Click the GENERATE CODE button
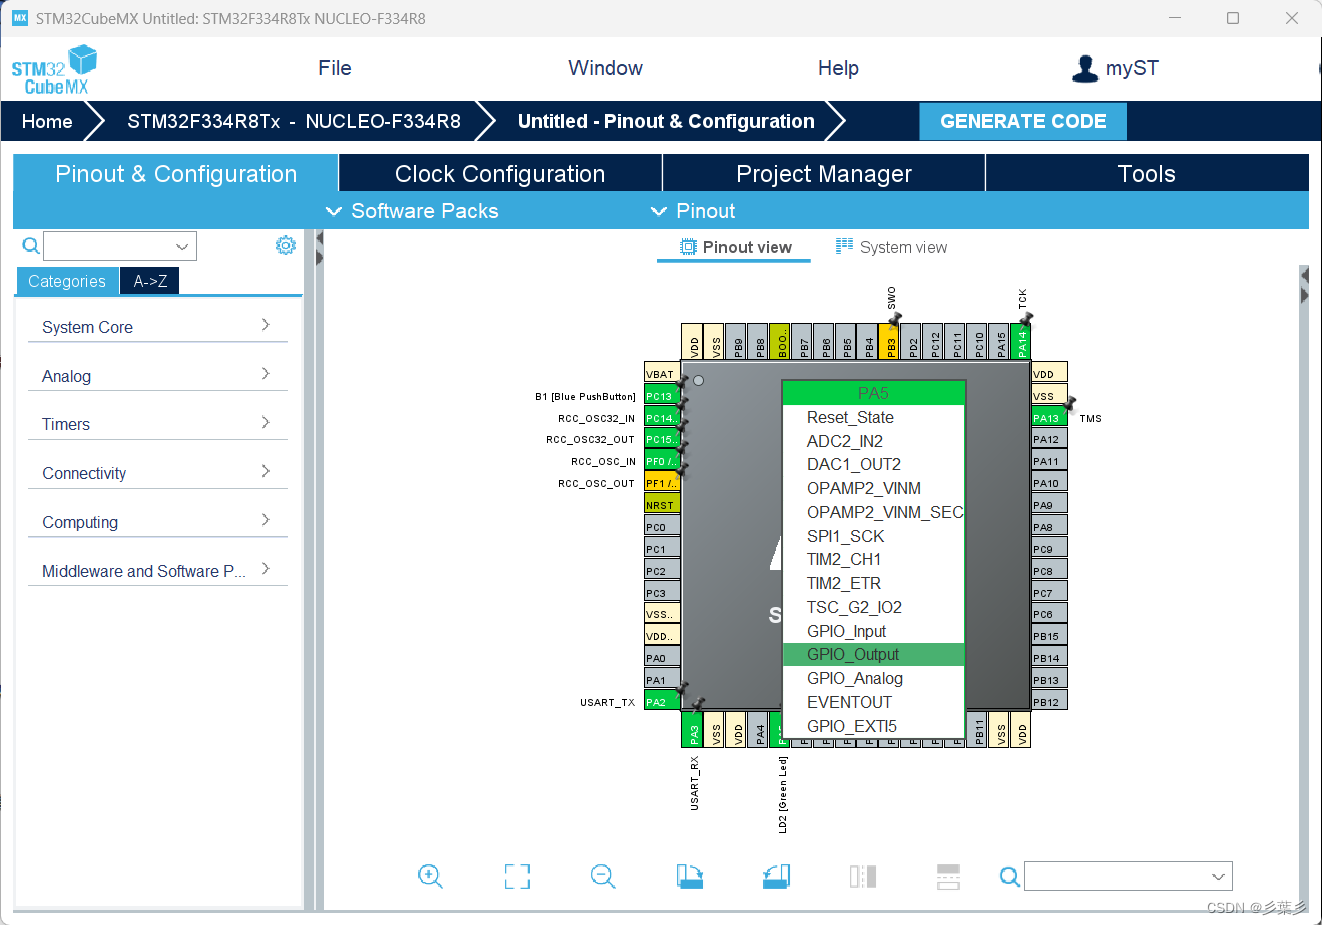The width and height of the screenshot is (1322, 925). pyautogui.click(x=1023, y=121)
